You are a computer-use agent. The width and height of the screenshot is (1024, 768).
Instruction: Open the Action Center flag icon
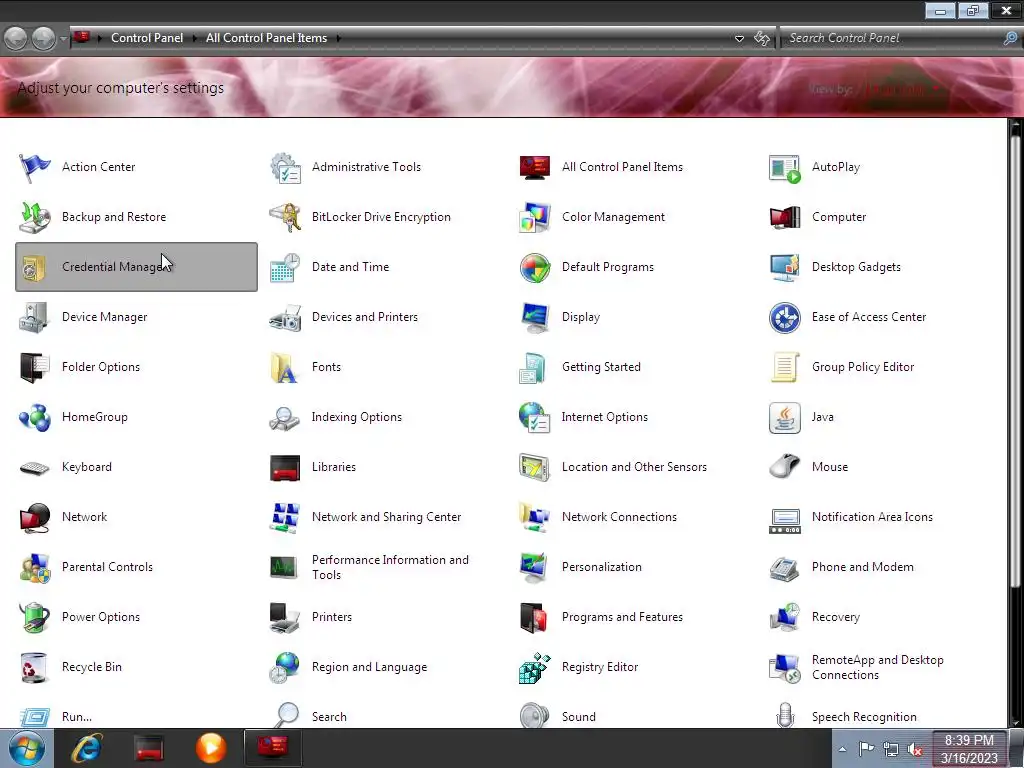34,167
